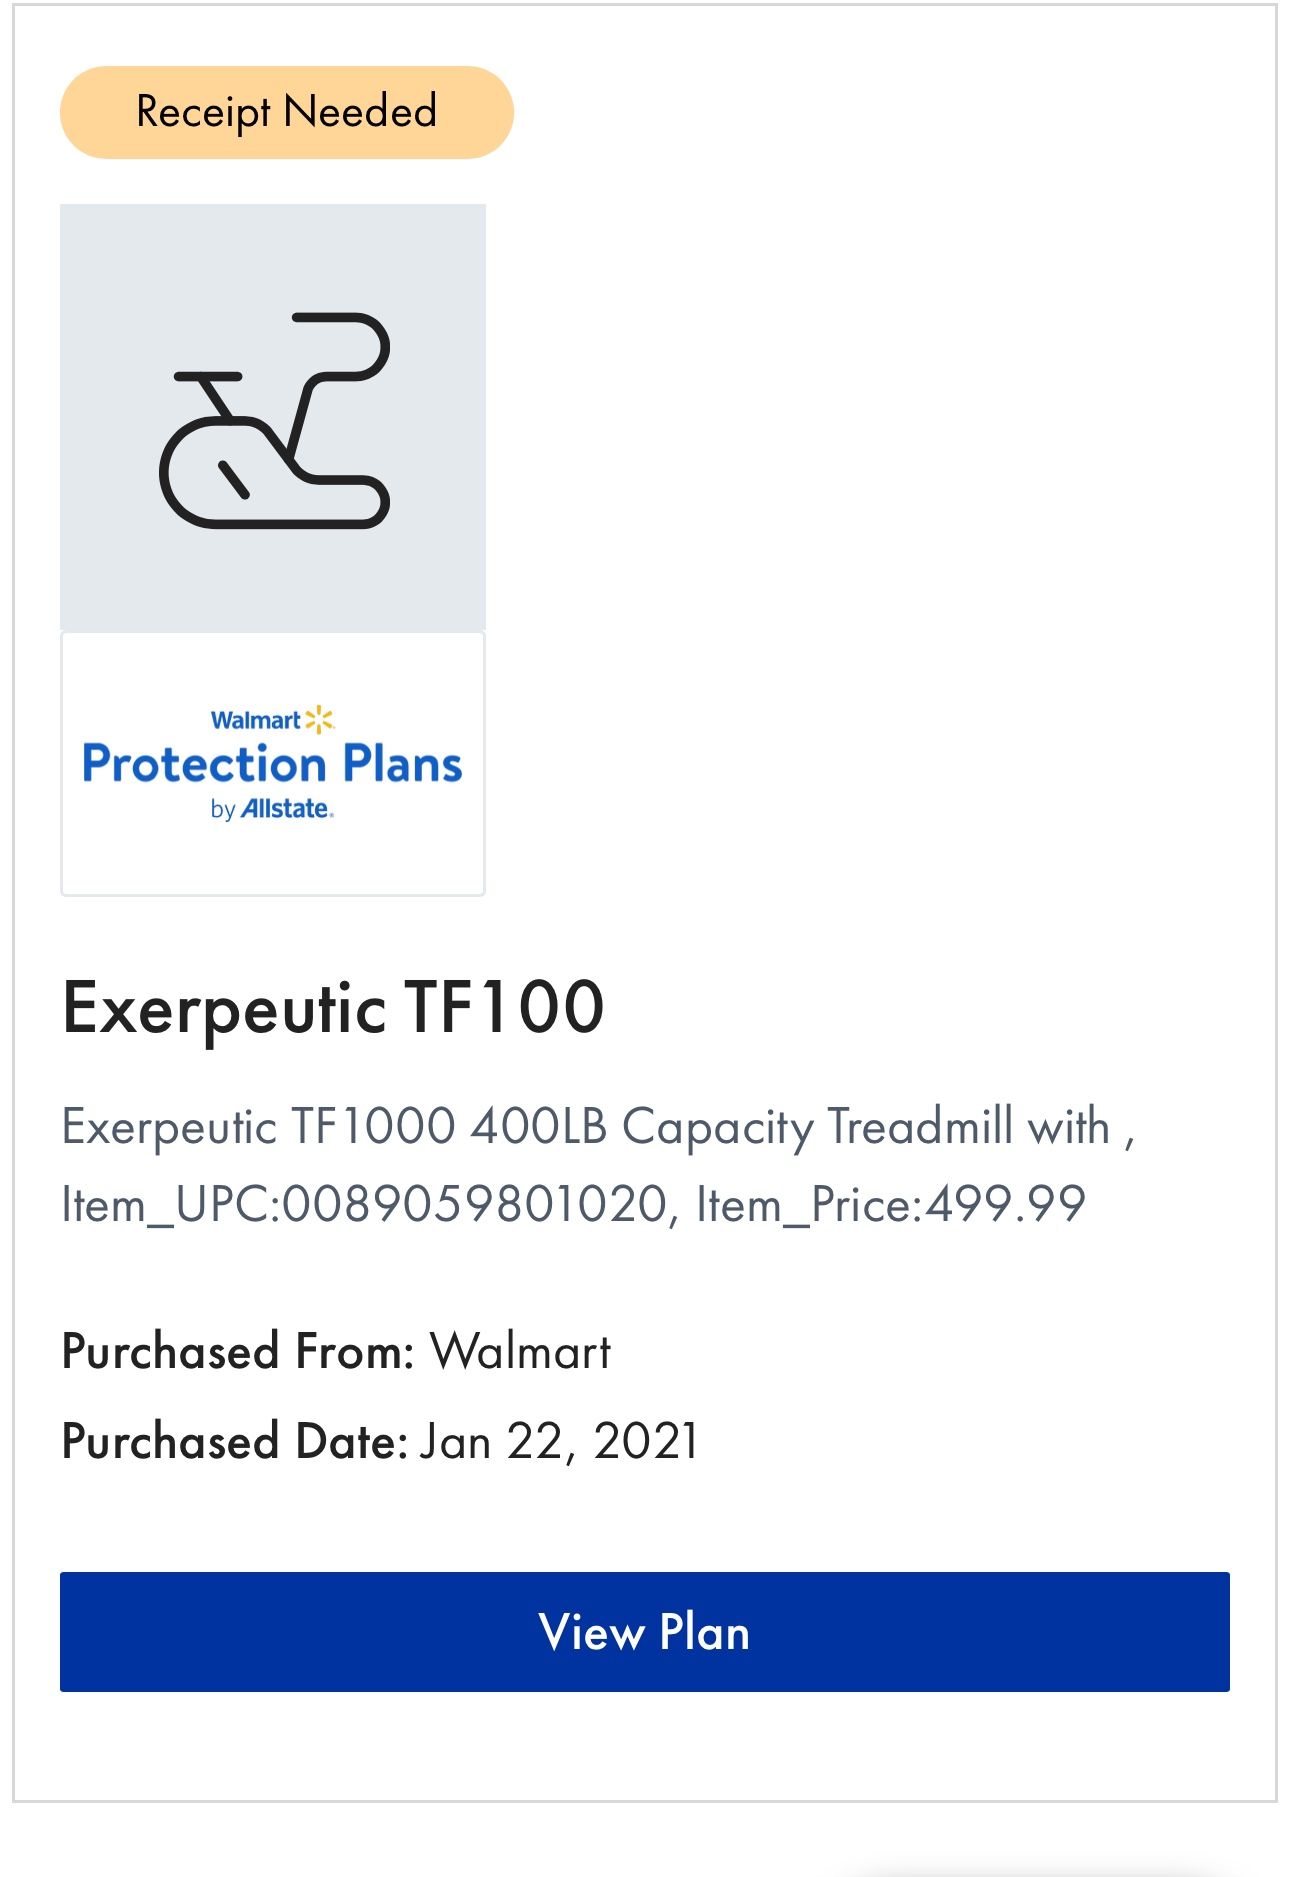
Task: Click the View Plan button
Action: [644, 1631]
